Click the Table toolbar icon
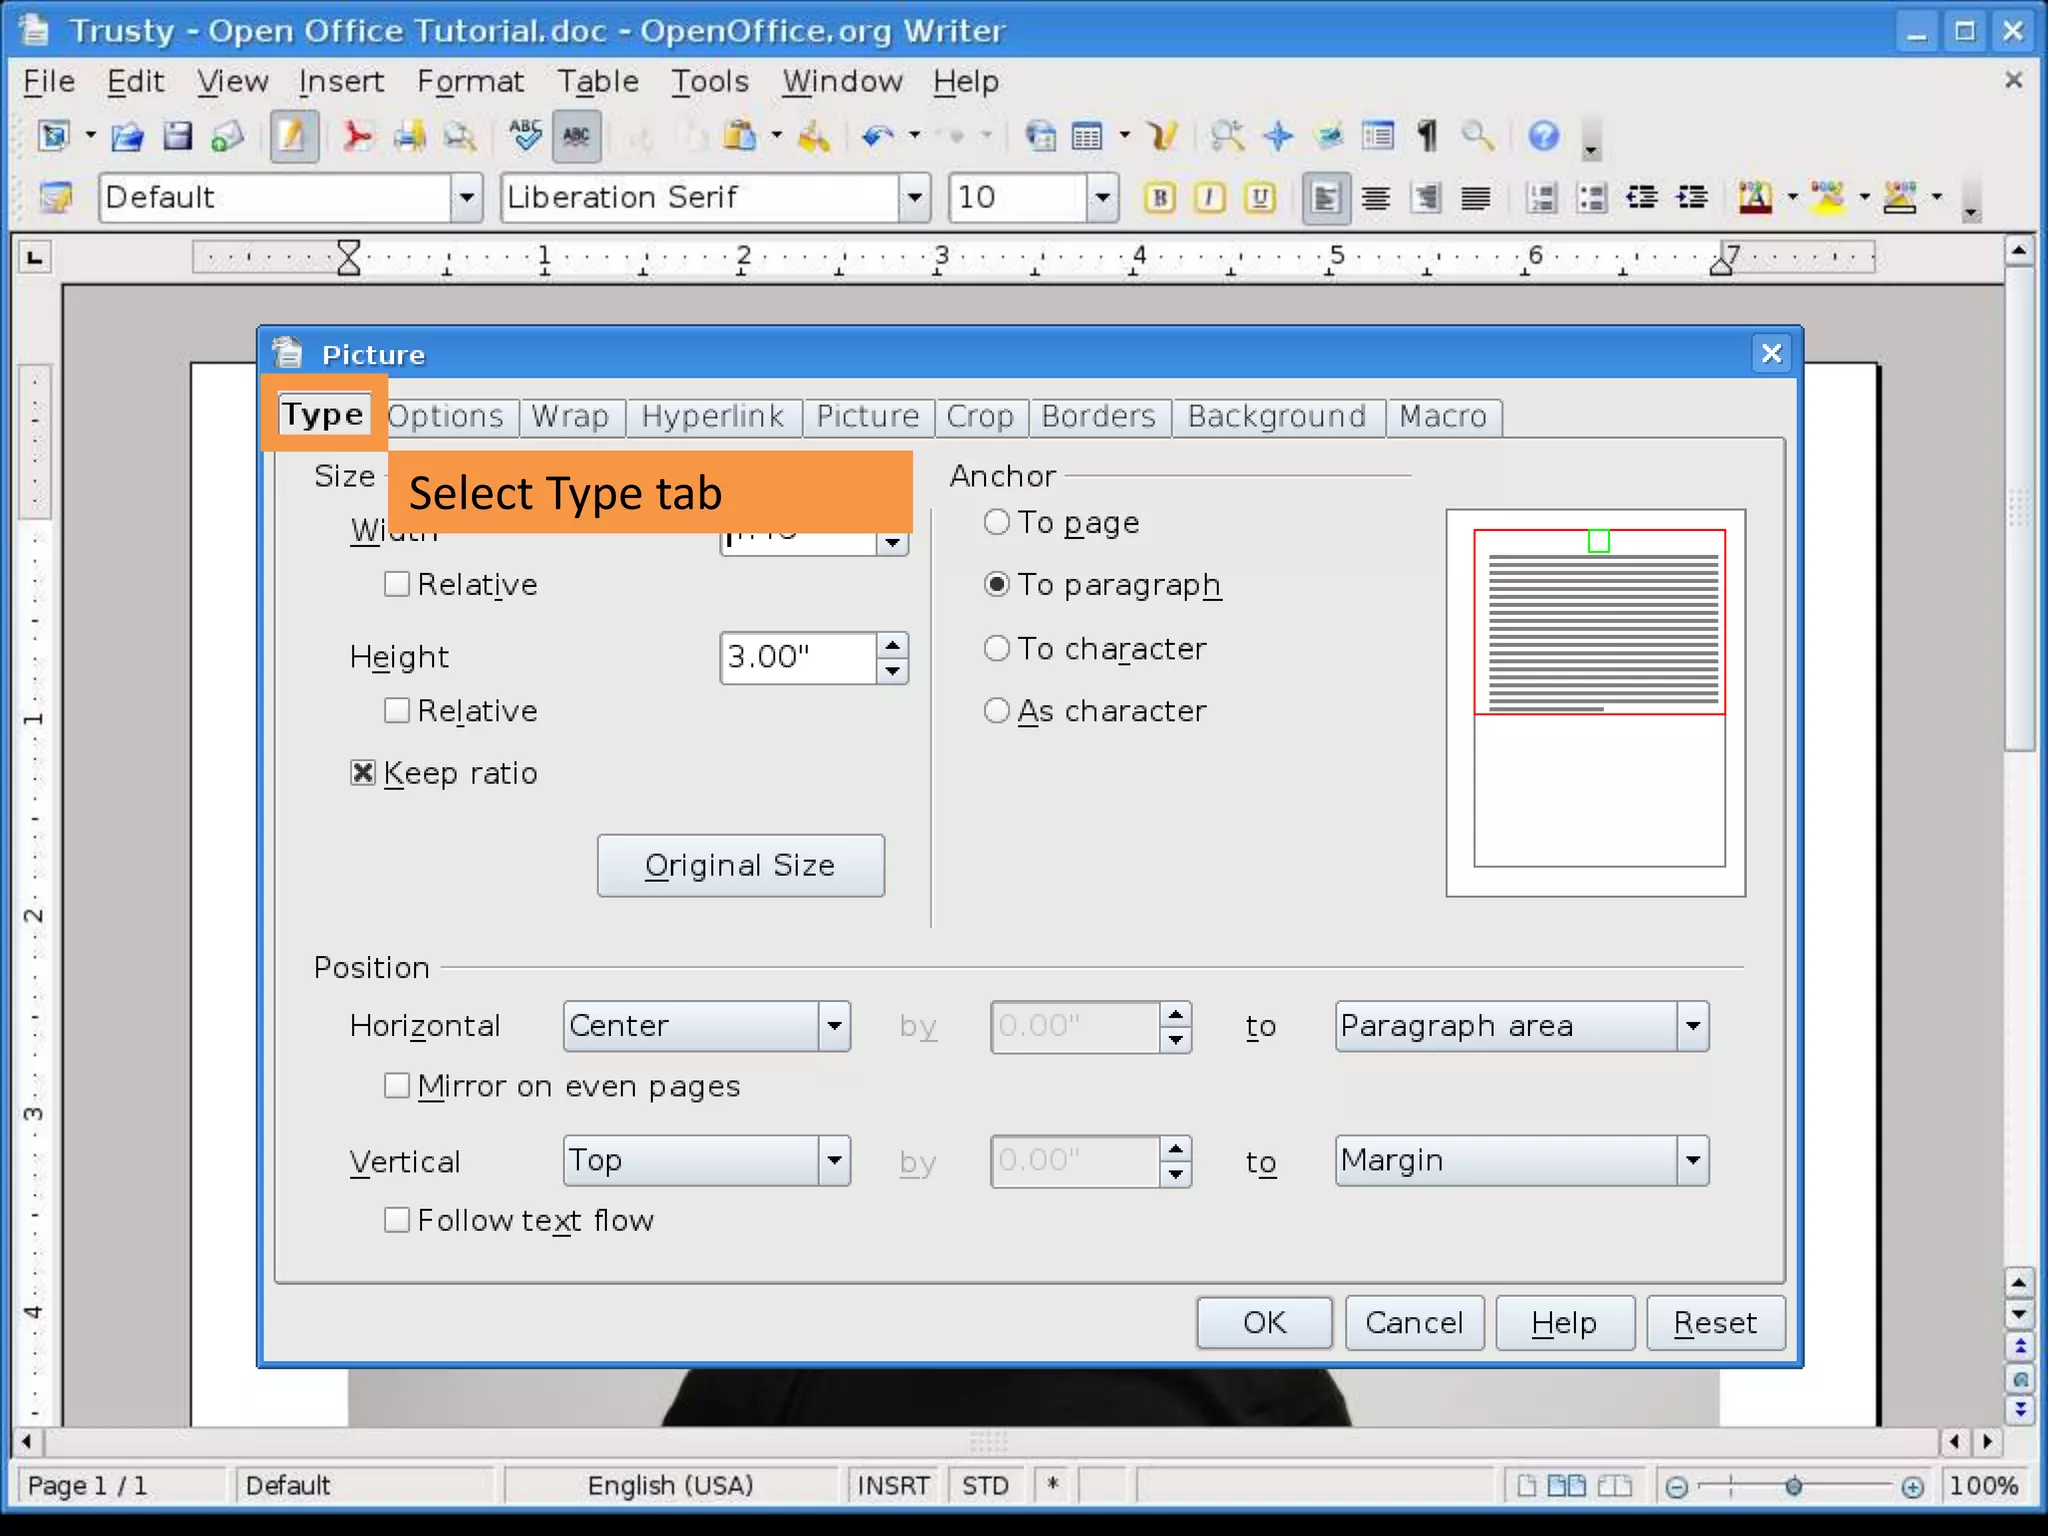This screenshot has height=1536, width=2048. point(1086,135)
